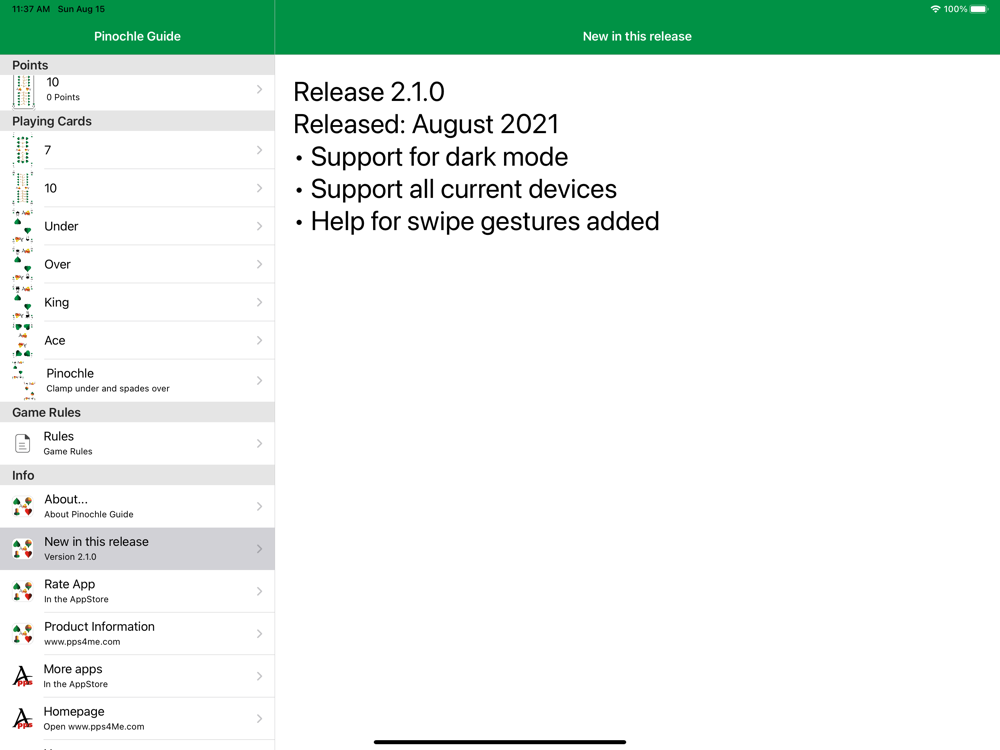Open chevron on the Rules row
This screenshot has height=750, width=1000.
[x=260, y=443]
